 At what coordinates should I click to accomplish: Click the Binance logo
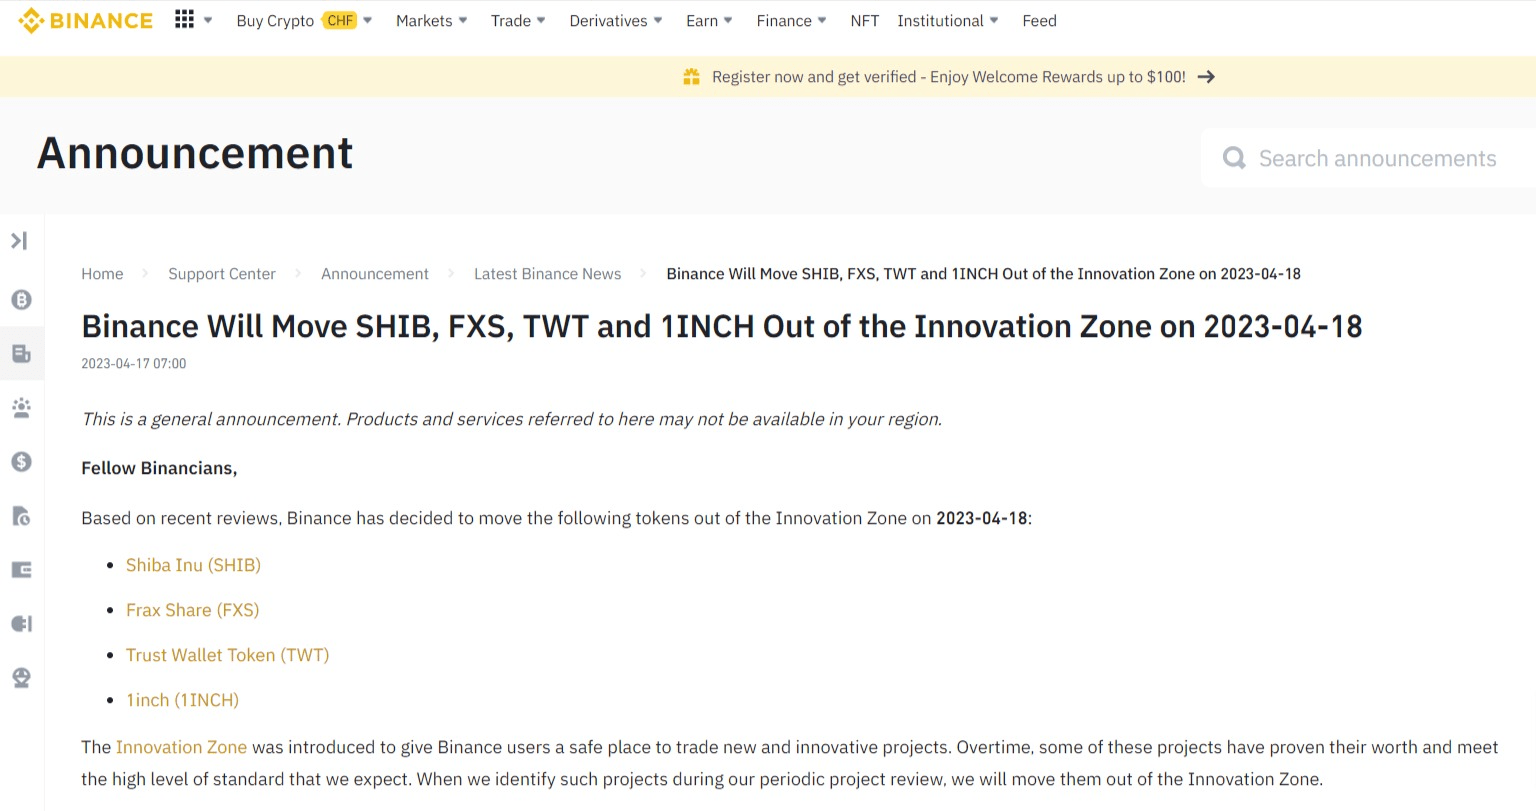86,20
